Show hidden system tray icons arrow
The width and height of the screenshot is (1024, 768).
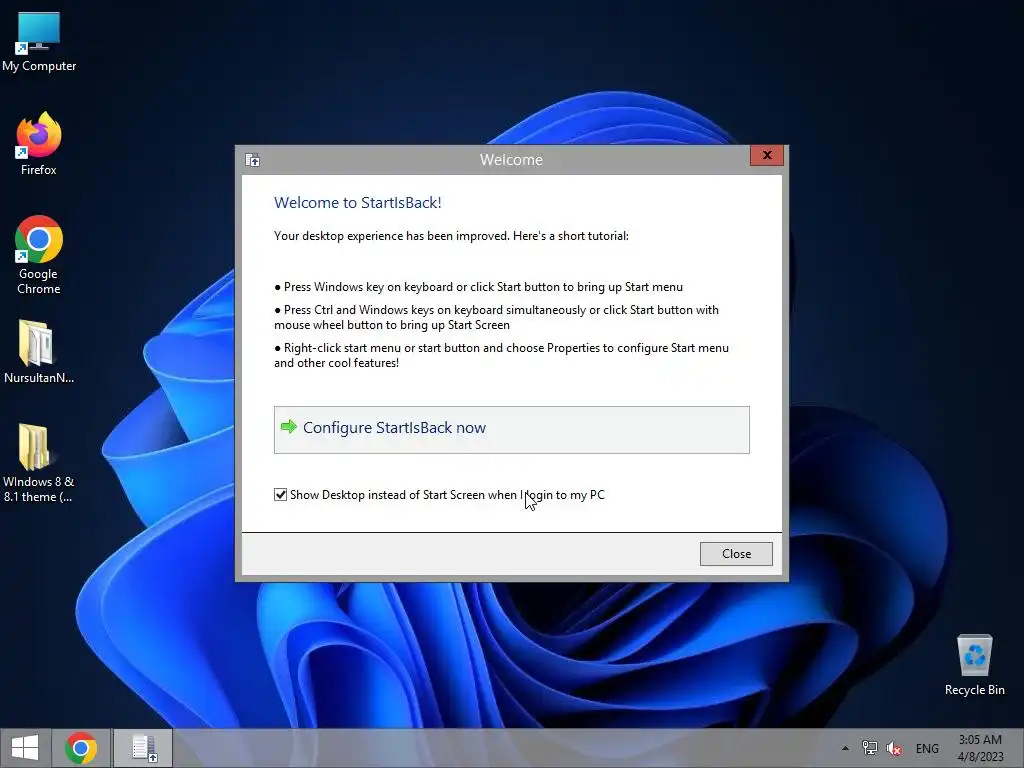point(845,748)
